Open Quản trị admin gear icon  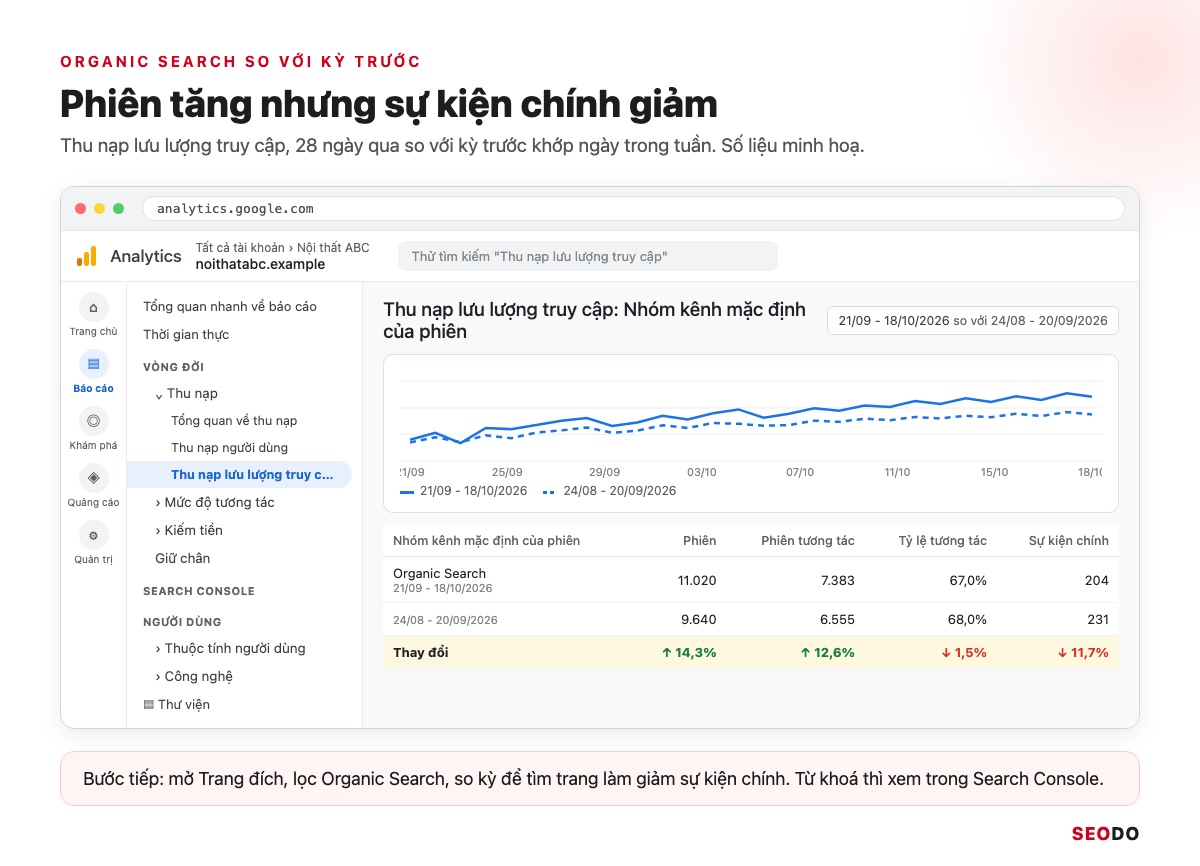click(93, 535)
